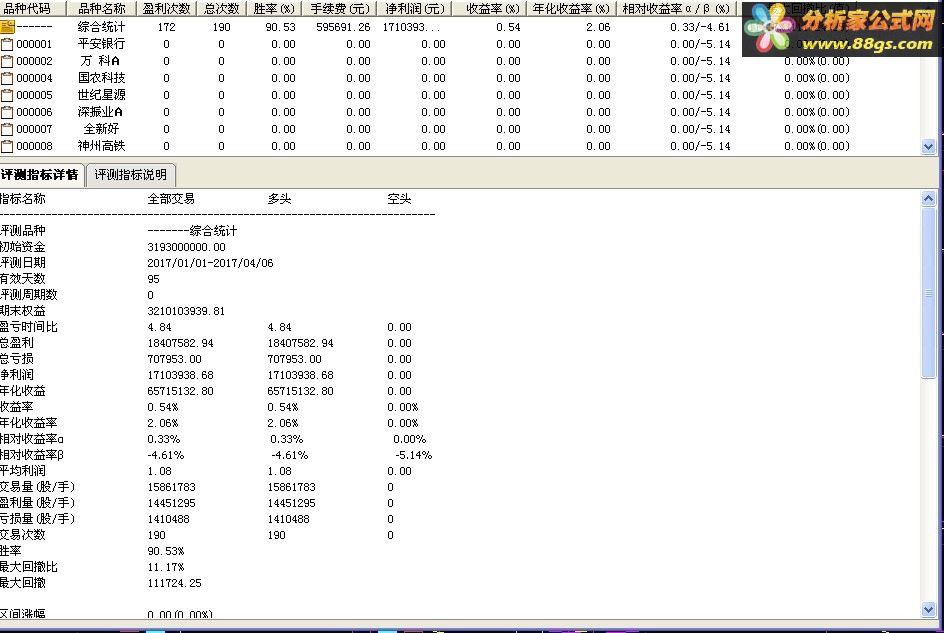The image size is (944, 633).
Task: Click the win rate cell 90.53 in summary row
Action: pyautogui.click(x=281, y=28)
